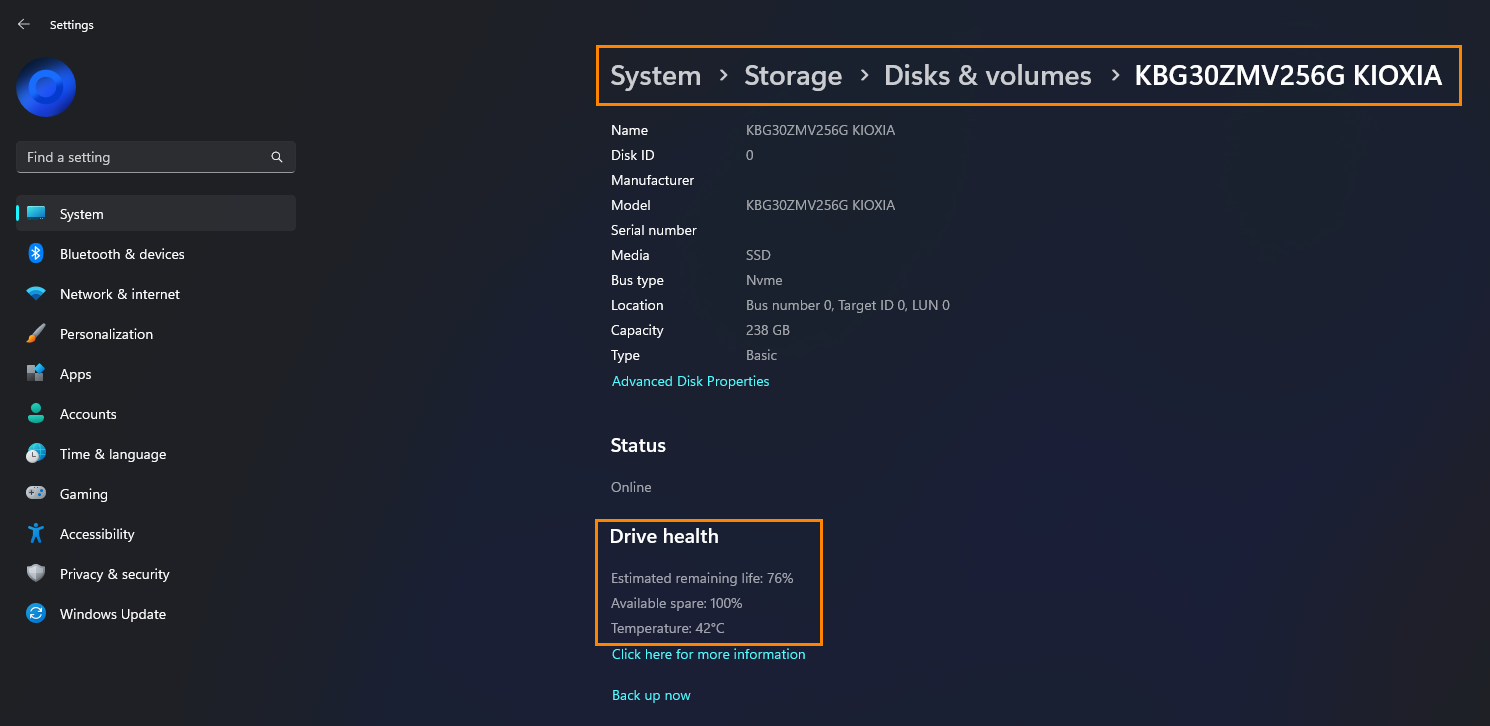Open the Apps settings page

tap(156, 374)
